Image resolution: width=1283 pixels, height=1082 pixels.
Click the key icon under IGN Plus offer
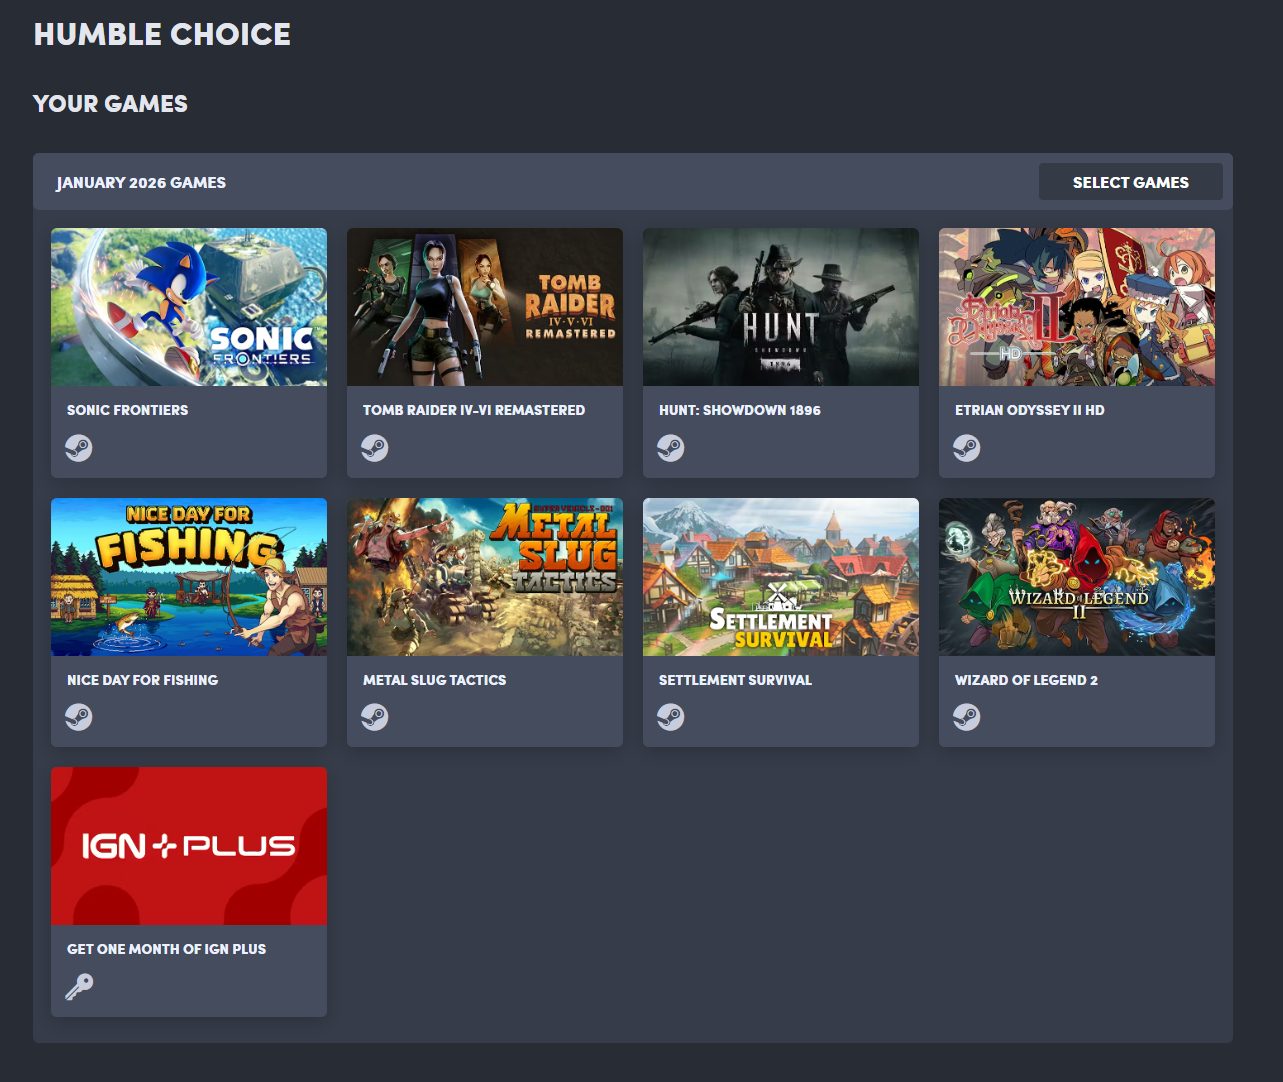tap(79, 987)
